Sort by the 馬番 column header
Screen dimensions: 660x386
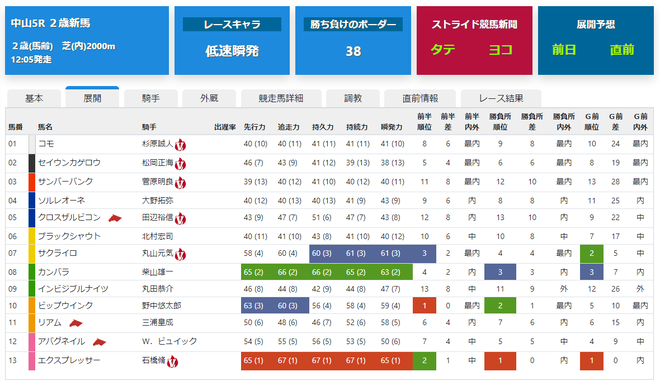[16, 127]
